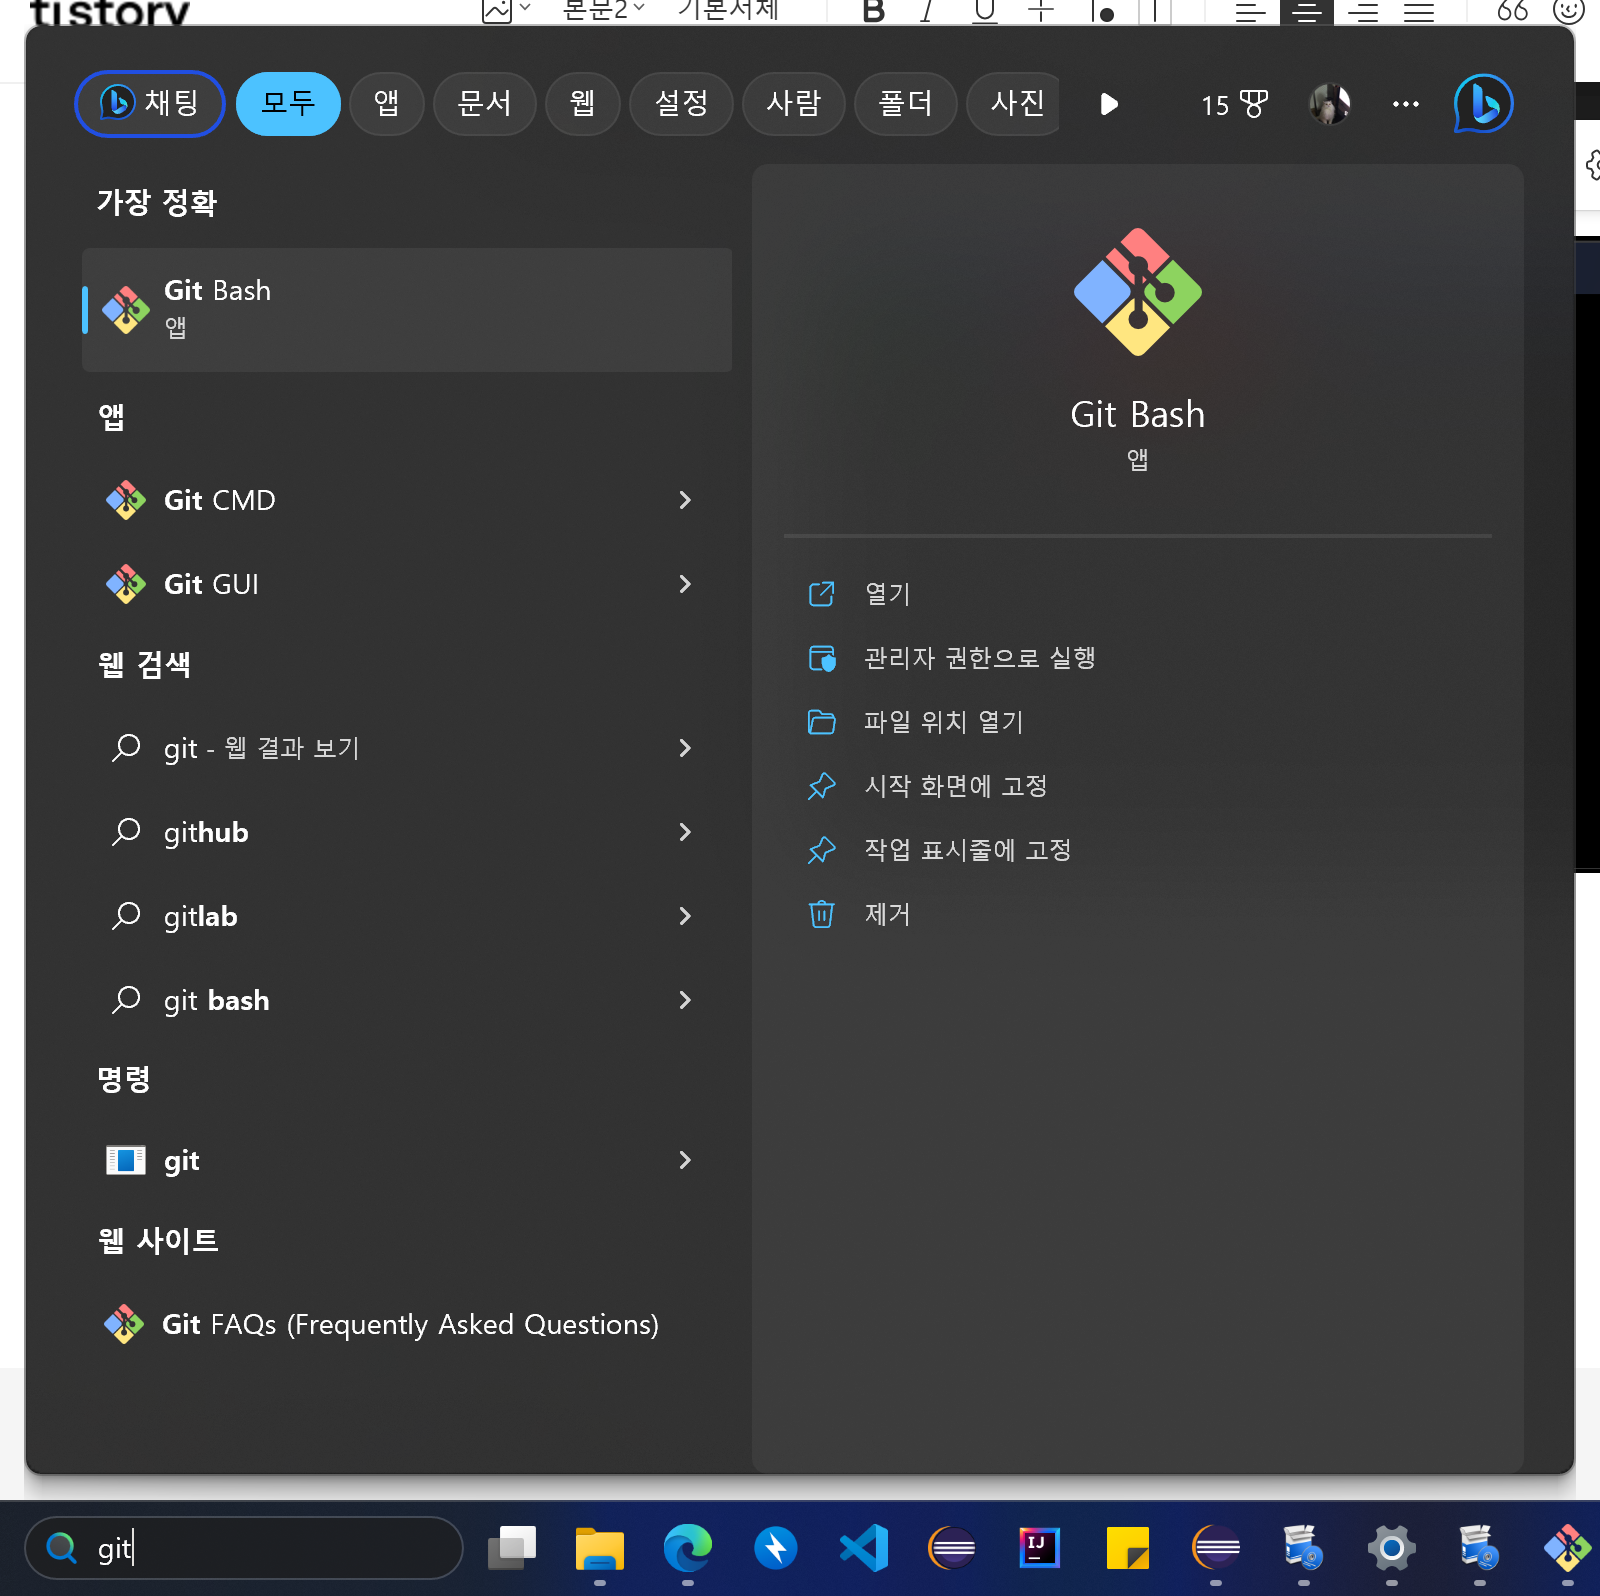Click the large Git Bash logo
Viewport: 1600px width, 1596px height.
click(1138, 292)
